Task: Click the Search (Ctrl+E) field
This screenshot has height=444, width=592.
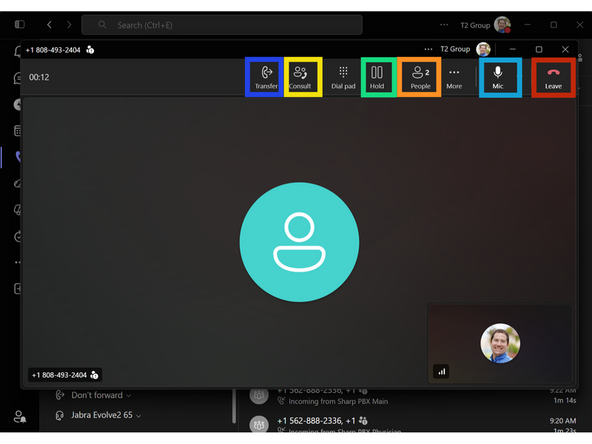Action: pyautogui.click(x=222, y=25)
